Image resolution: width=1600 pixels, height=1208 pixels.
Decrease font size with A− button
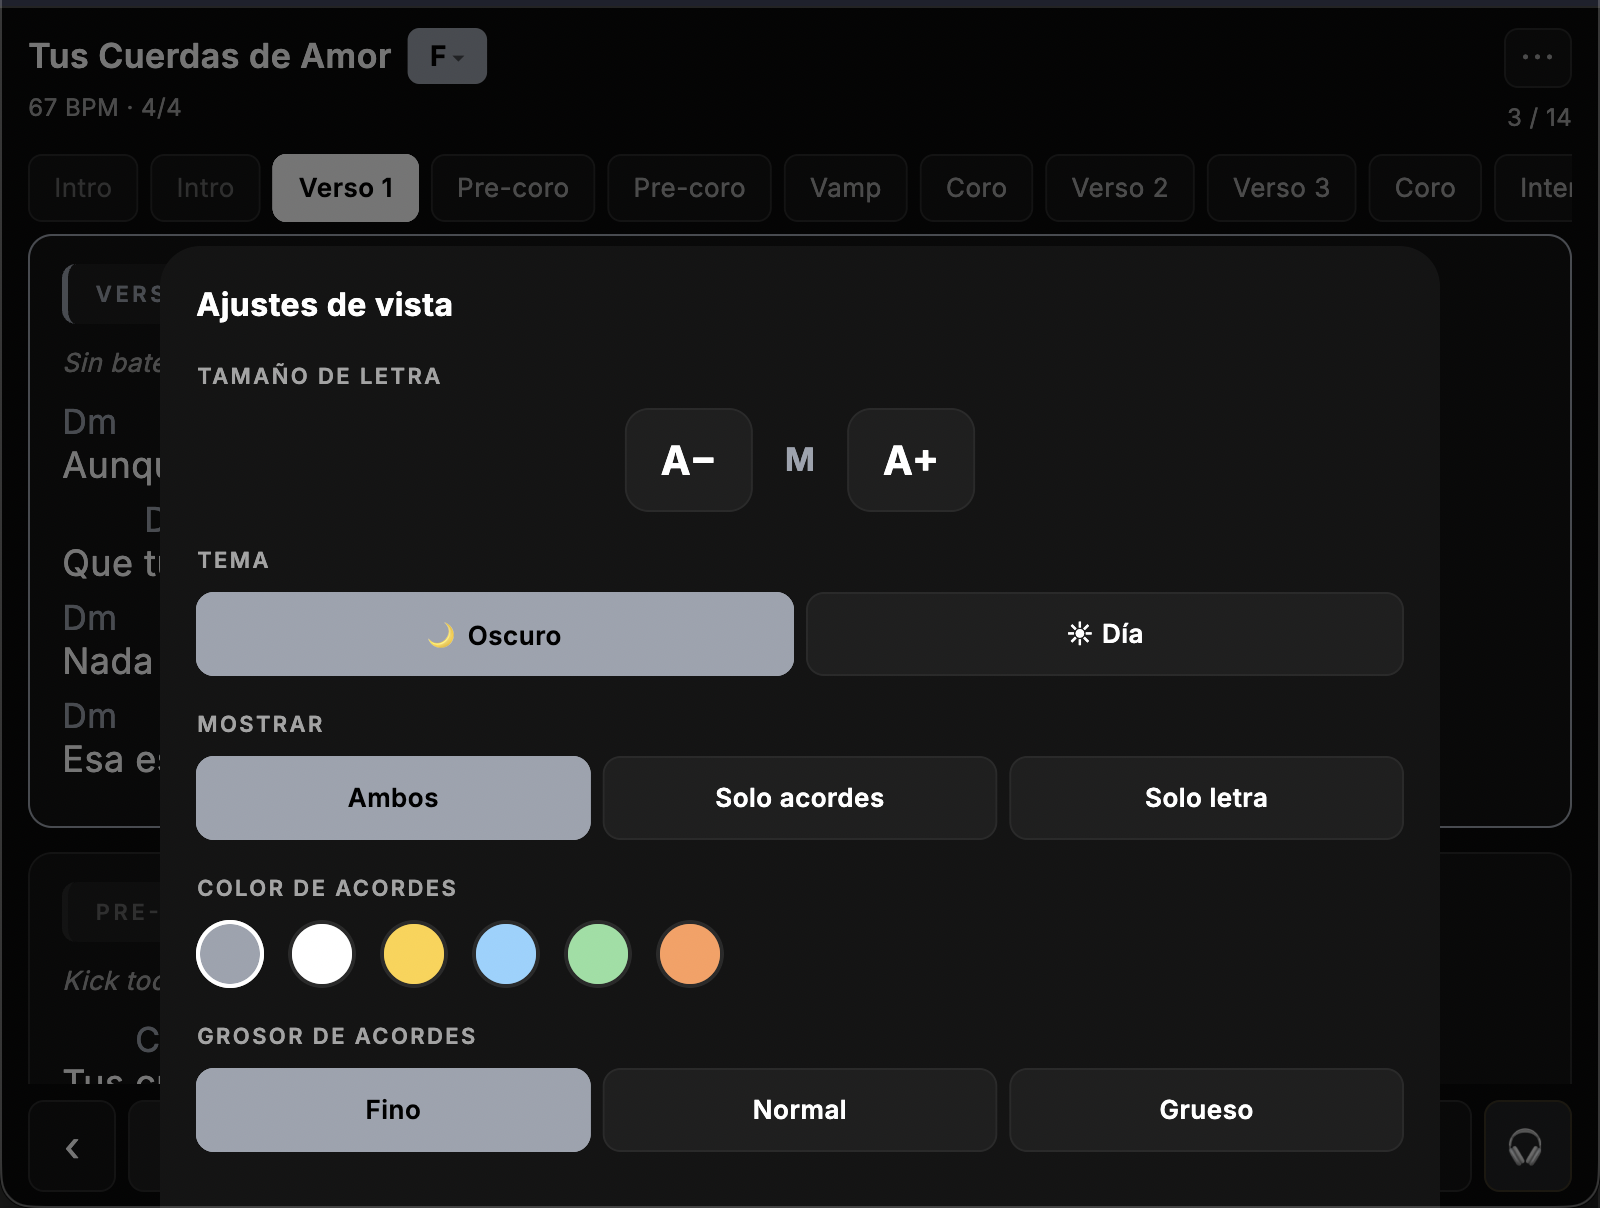point(689,460)
